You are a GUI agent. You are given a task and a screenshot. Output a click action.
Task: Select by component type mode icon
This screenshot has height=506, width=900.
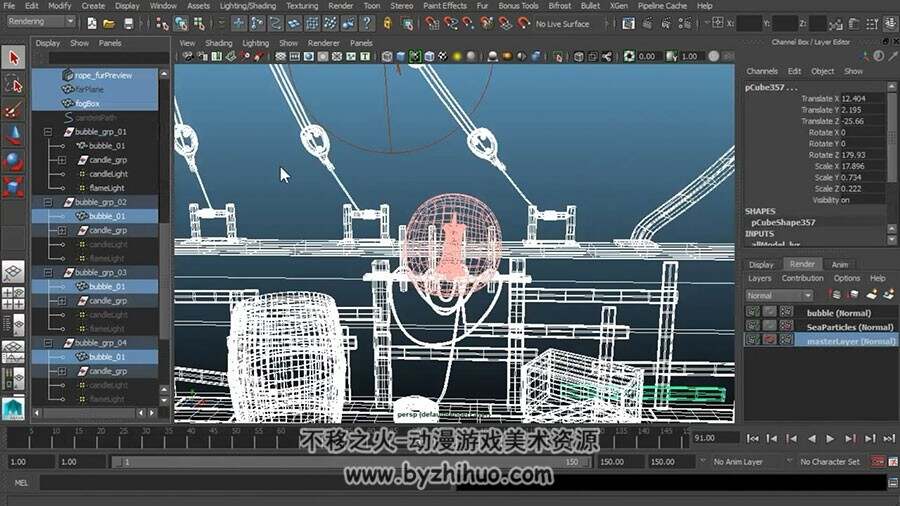tap(199, 24)
